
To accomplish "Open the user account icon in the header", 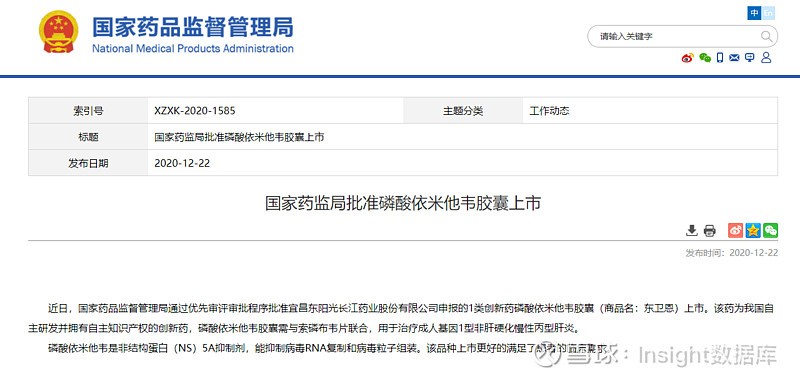I will click(766, 58).
